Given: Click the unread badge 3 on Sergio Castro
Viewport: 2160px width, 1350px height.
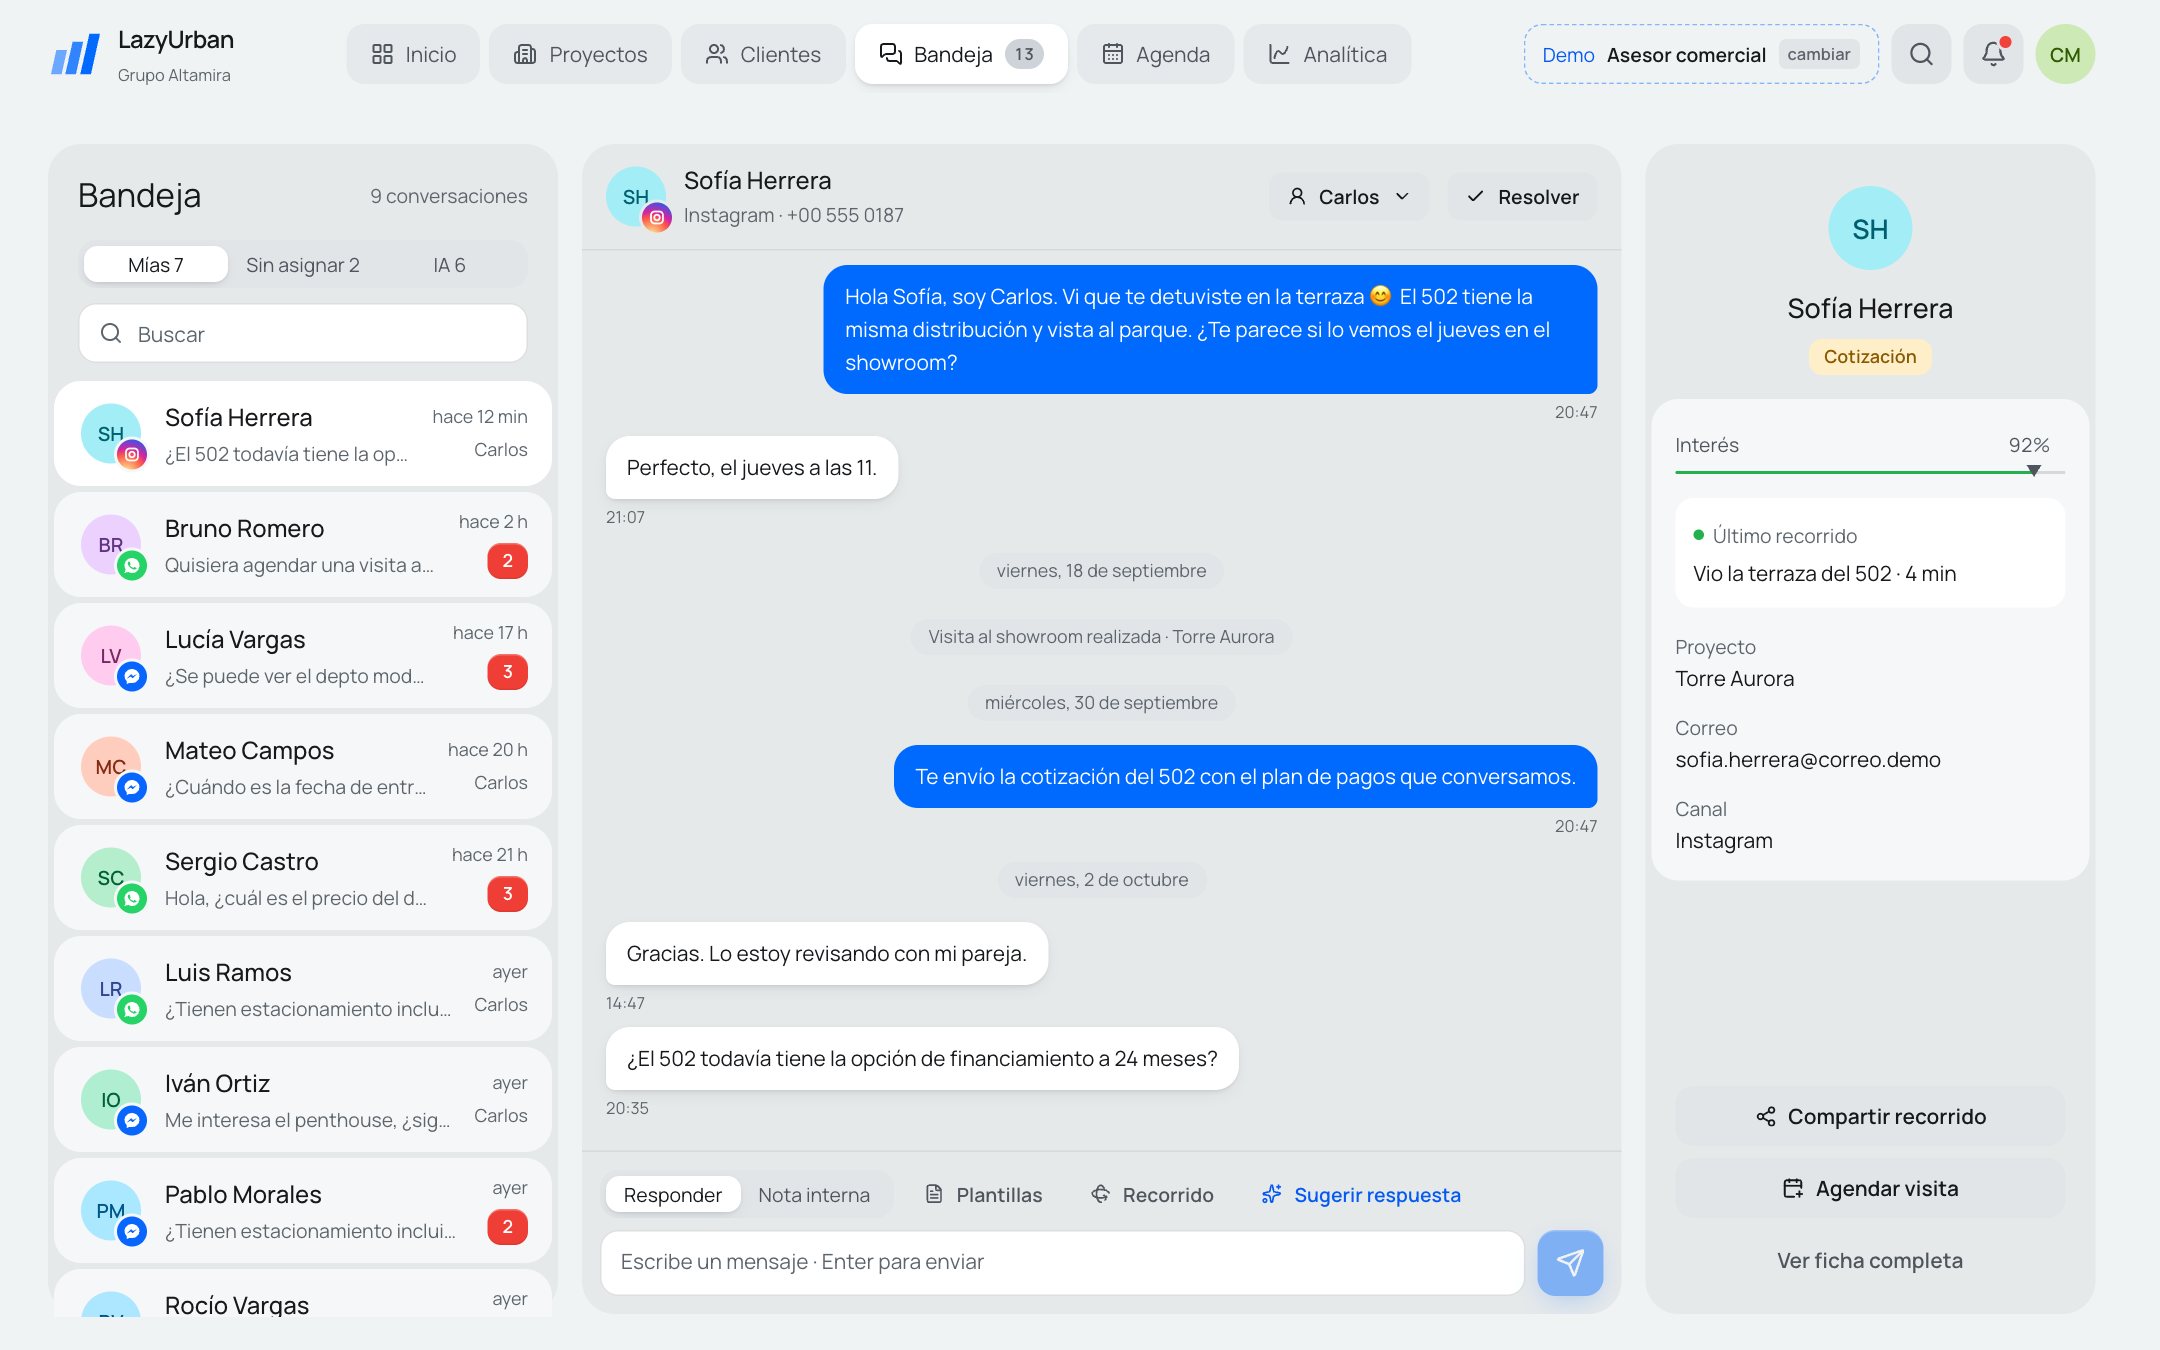Looking at the screenshot, I should point(507,893).
